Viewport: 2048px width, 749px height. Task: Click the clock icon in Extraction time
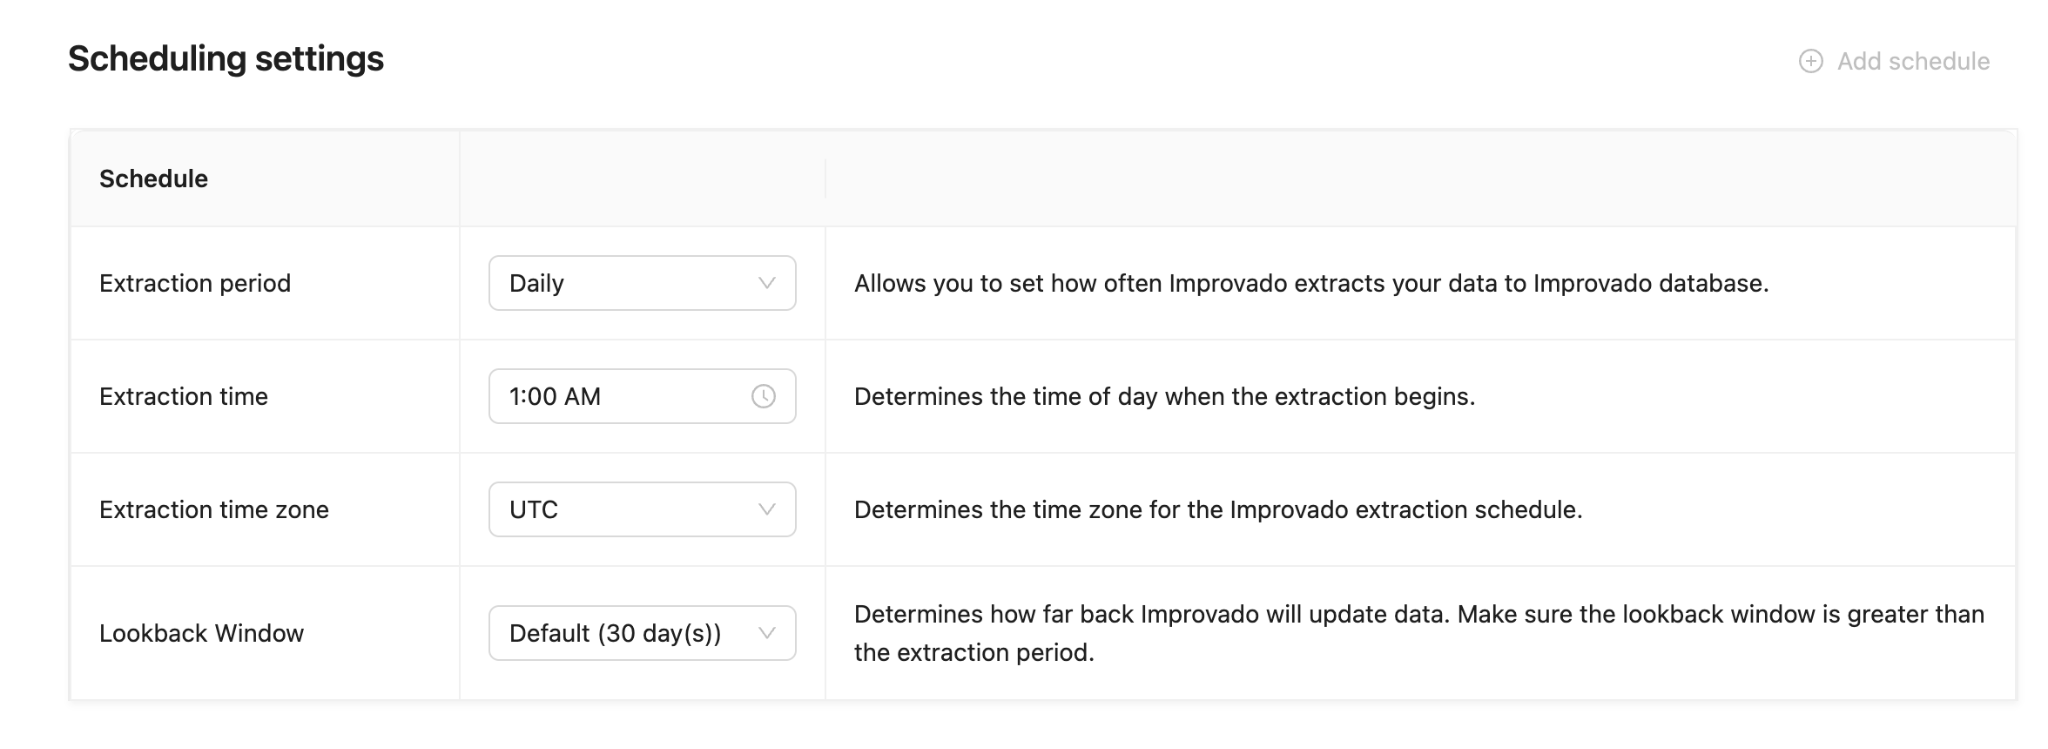click(x=763, y=396)
